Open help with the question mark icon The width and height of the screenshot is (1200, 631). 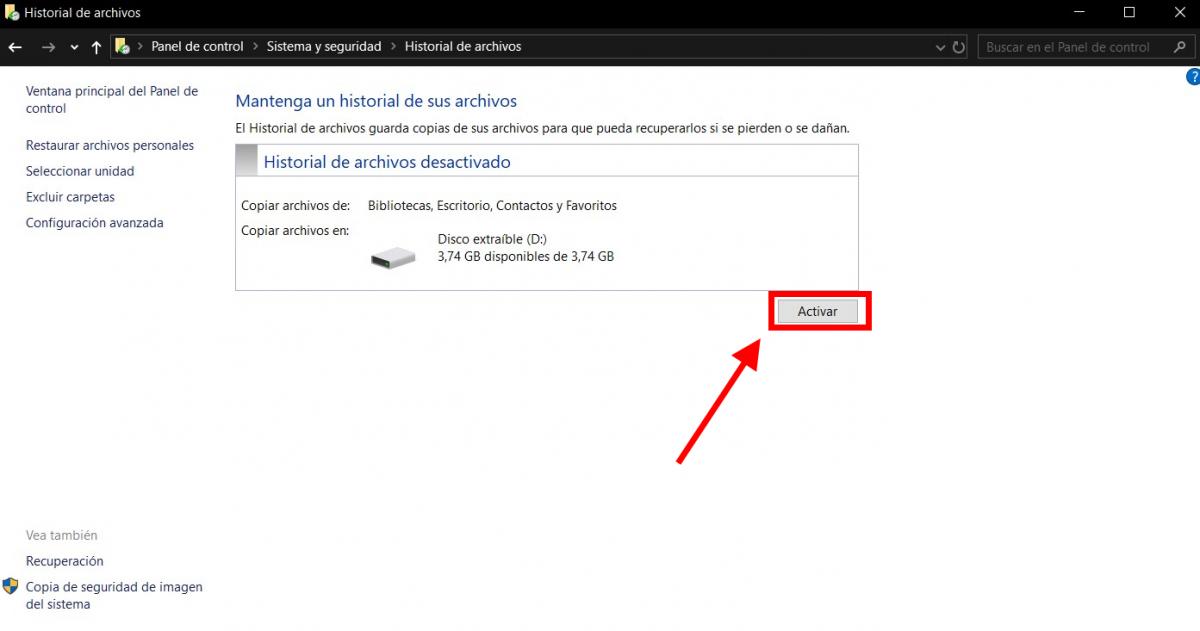(x=1192, y=77)
